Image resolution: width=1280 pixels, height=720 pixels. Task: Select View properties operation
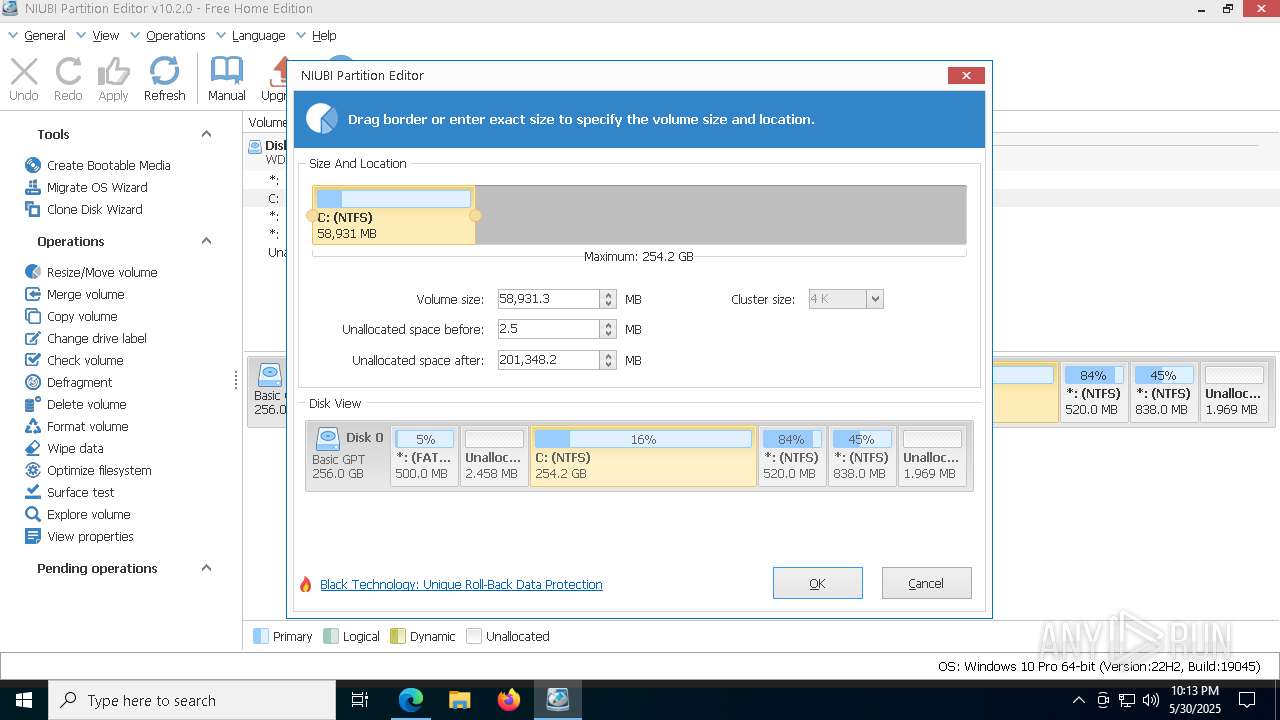pyautogui.click(x=79, y=536)
